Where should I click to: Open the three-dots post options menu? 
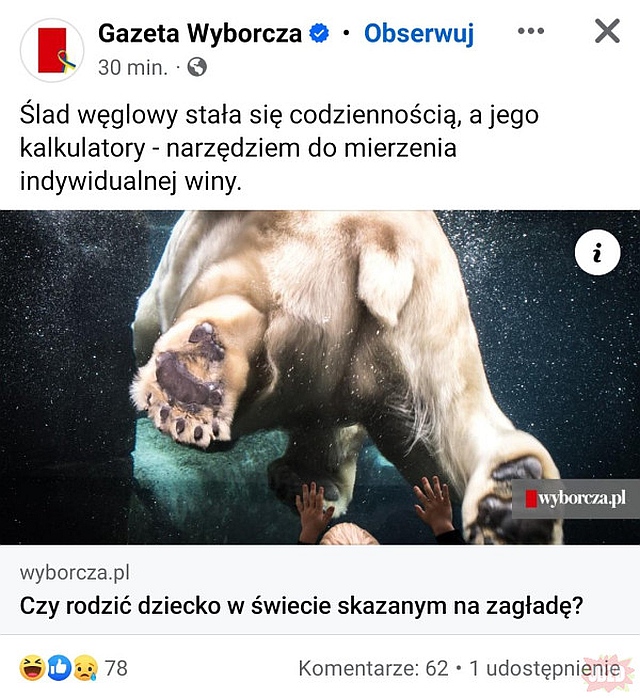(x=531, y=31)
